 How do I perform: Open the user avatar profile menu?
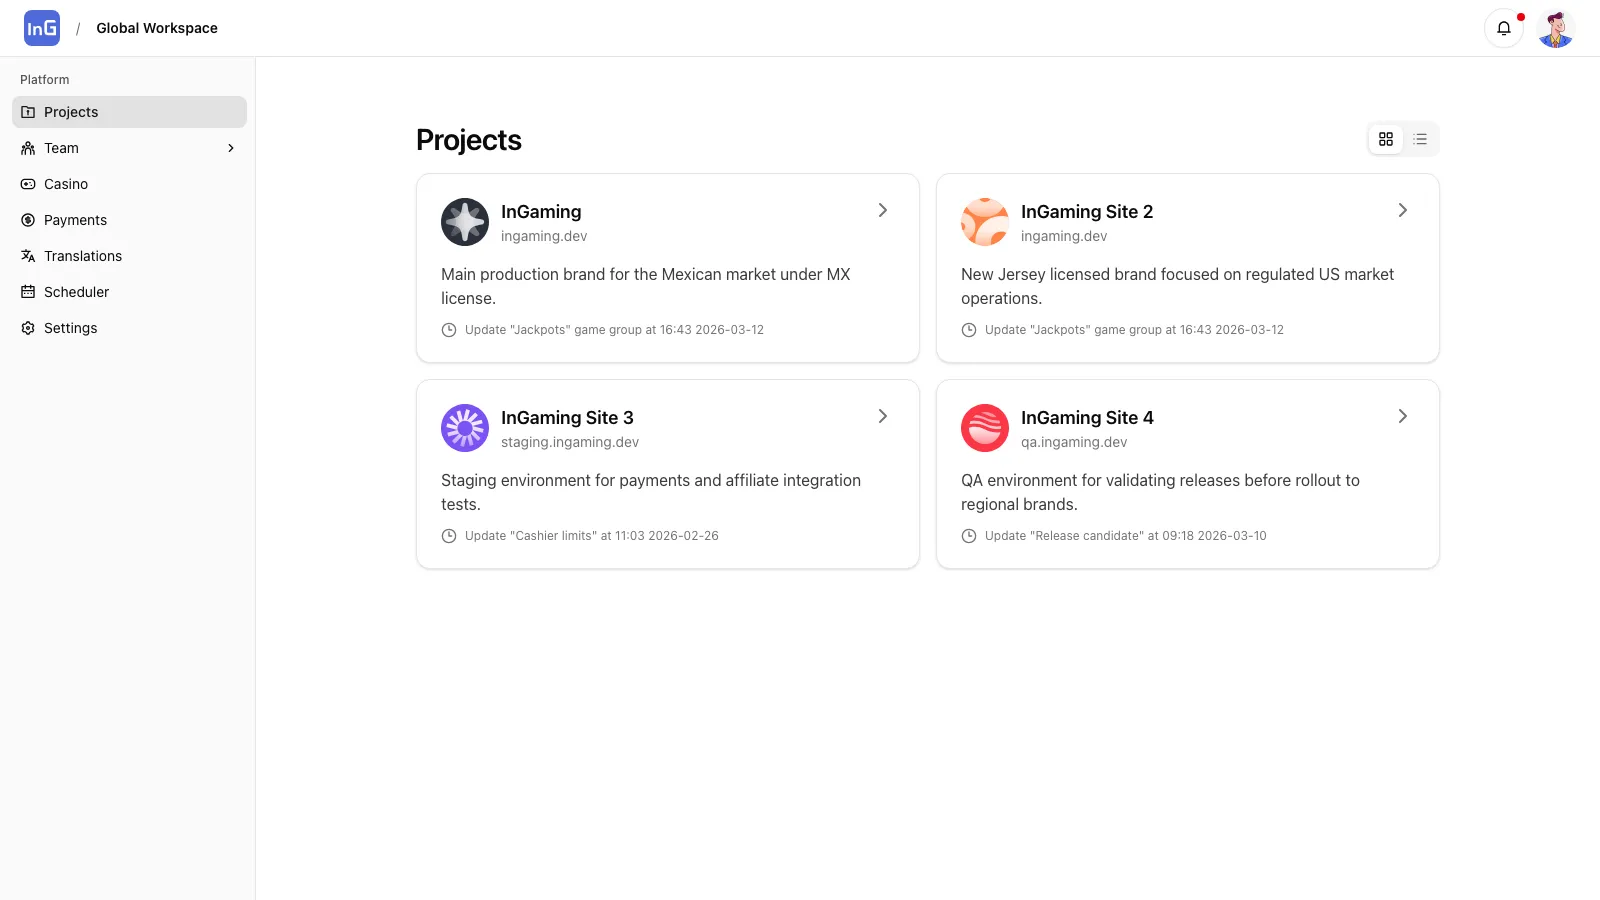click(1555, 29)
